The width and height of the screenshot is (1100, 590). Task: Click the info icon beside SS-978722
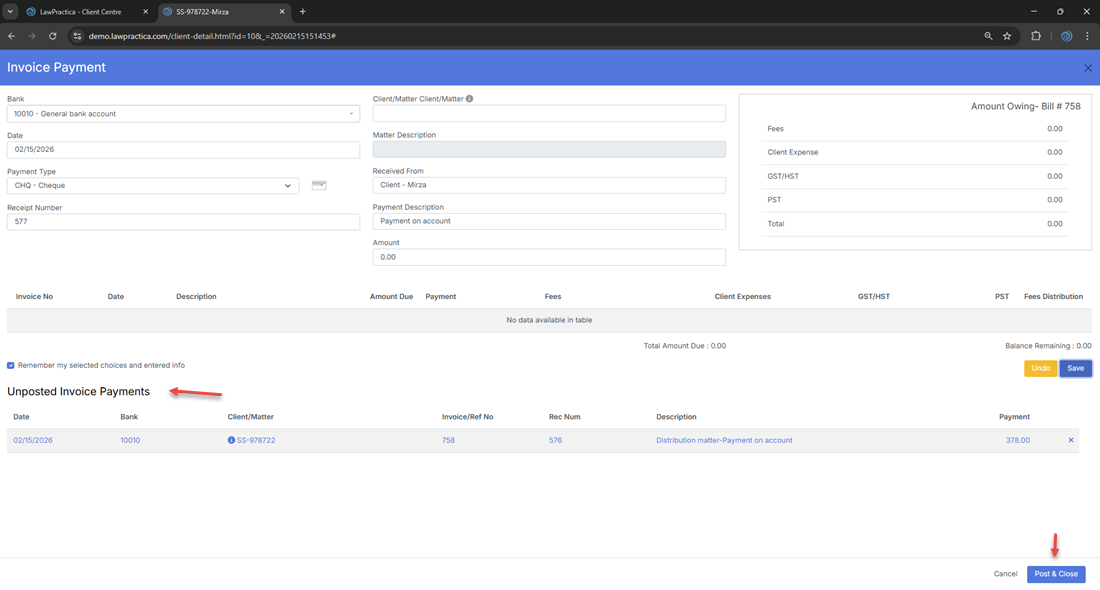(x=231, y=440)
